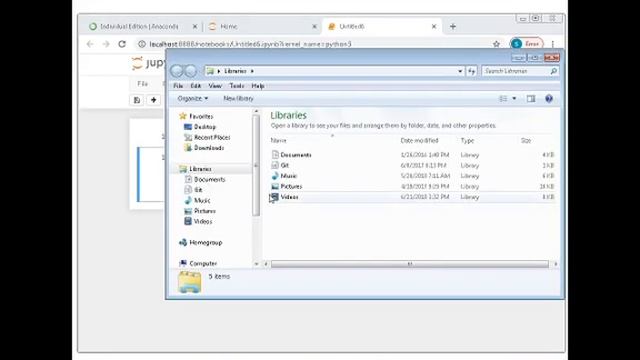Expand address bar history dropdown
640x360 pixels.
(460, 71)
